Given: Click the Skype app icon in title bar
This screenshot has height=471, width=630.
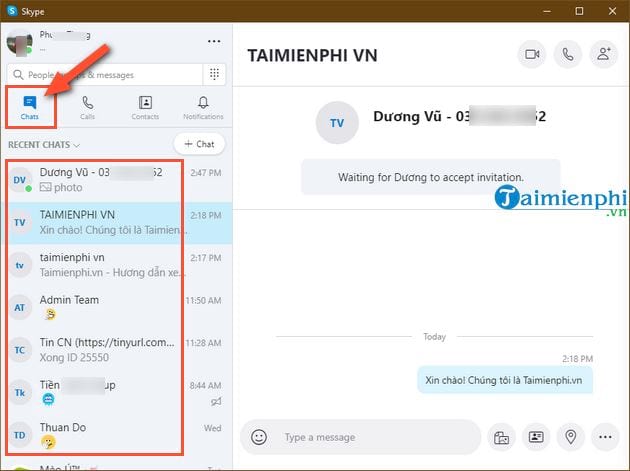Looking at the screenshot, I should coord(12,11).
